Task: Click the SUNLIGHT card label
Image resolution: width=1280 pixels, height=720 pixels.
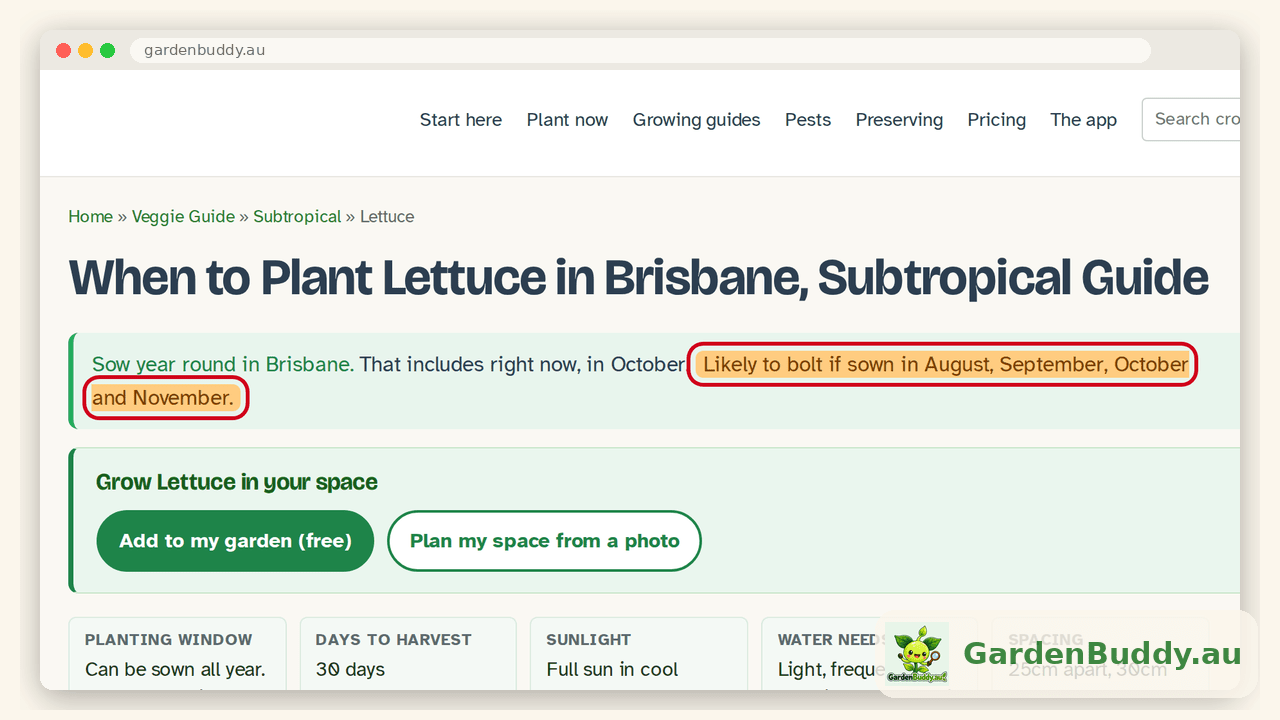Action: click(589, 640)
